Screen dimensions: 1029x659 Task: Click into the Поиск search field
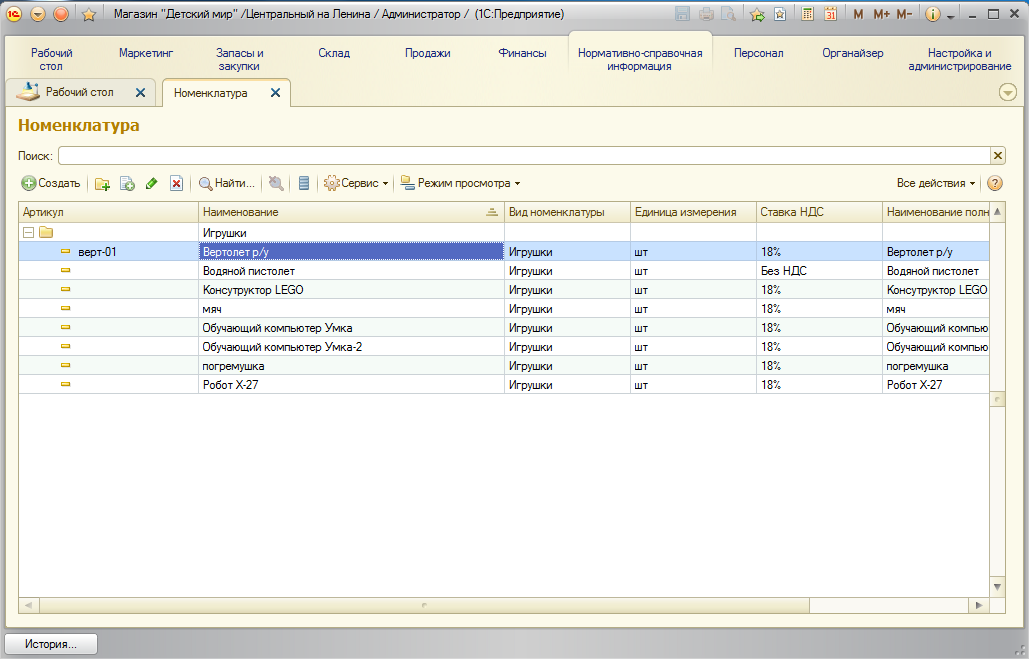(x=524, y=156)
